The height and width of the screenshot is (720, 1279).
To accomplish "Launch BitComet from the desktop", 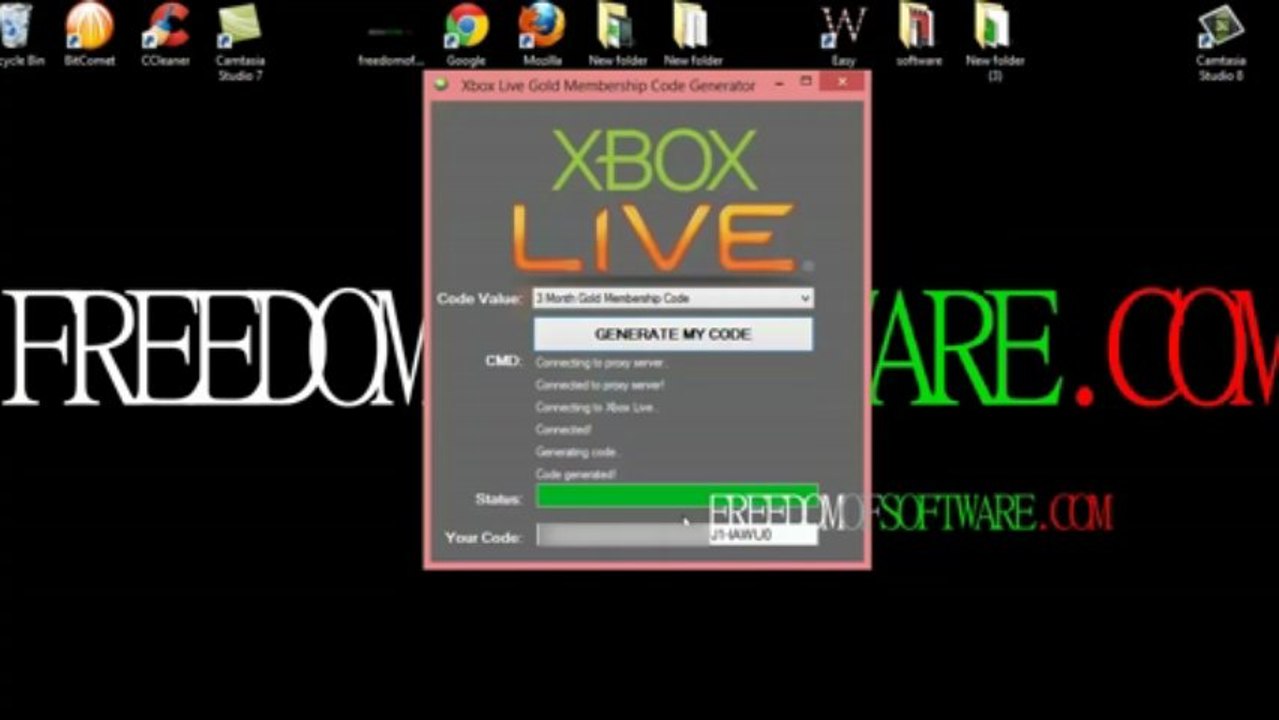I will [x=89, y=33].
